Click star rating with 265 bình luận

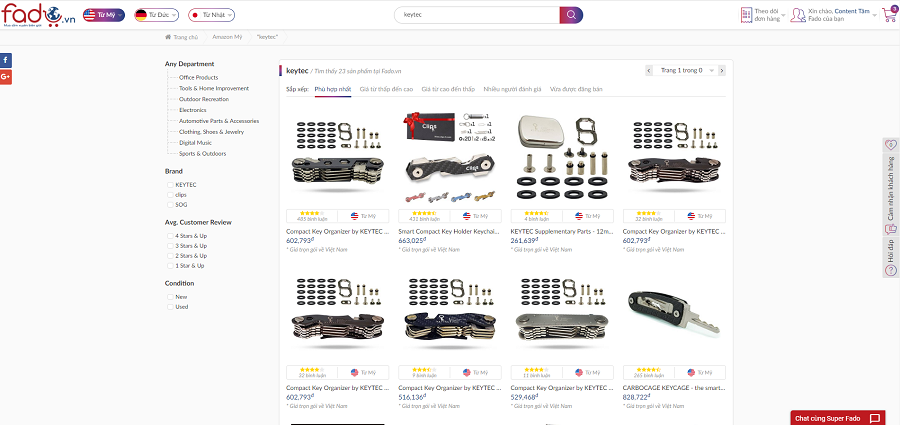(x=649, y=369)
